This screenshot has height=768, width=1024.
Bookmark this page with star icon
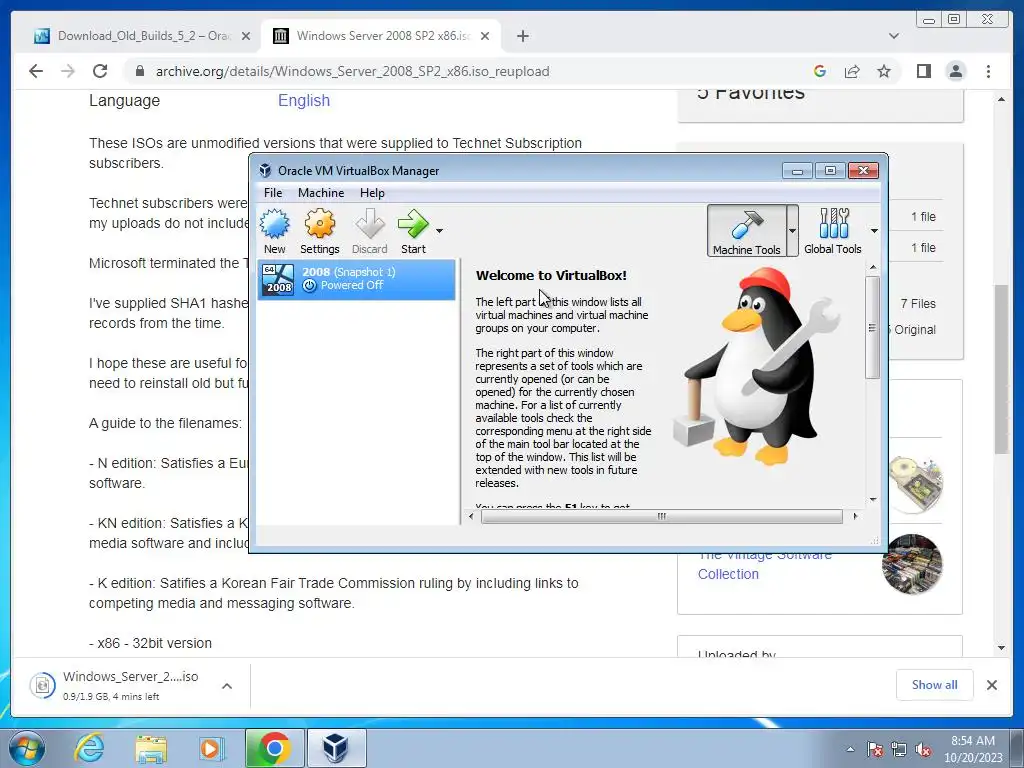pos(884,71)
